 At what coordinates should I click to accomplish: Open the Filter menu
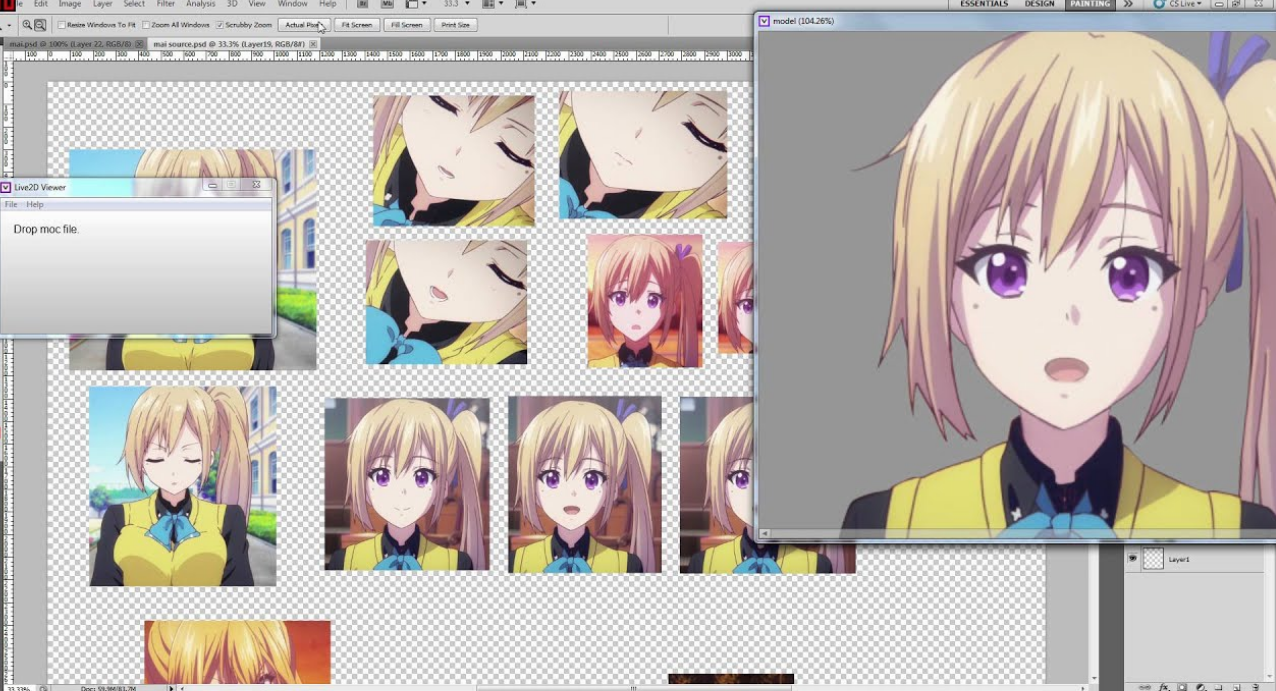[x=166, y=4]
